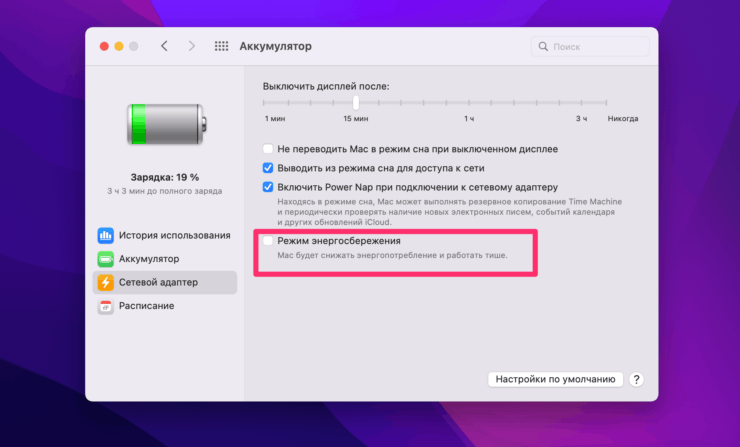The image size is (740, 447).
Task: Open help with the question mark button
Action: point(636,380)
